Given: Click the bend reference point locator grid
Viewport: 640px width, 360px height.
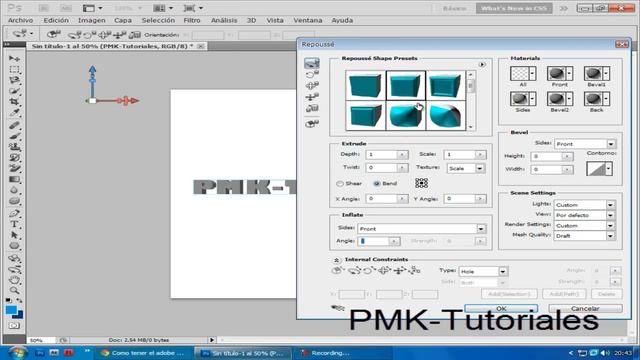Looking at the screenshot, I should 421,183.
